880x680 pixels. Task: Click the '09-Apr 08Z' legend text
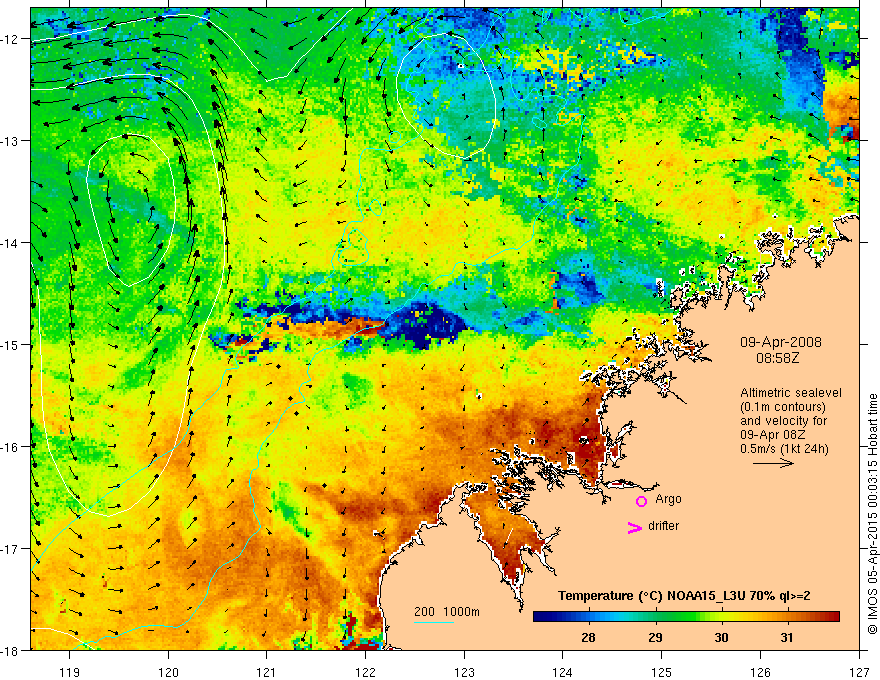pos(772,435)
